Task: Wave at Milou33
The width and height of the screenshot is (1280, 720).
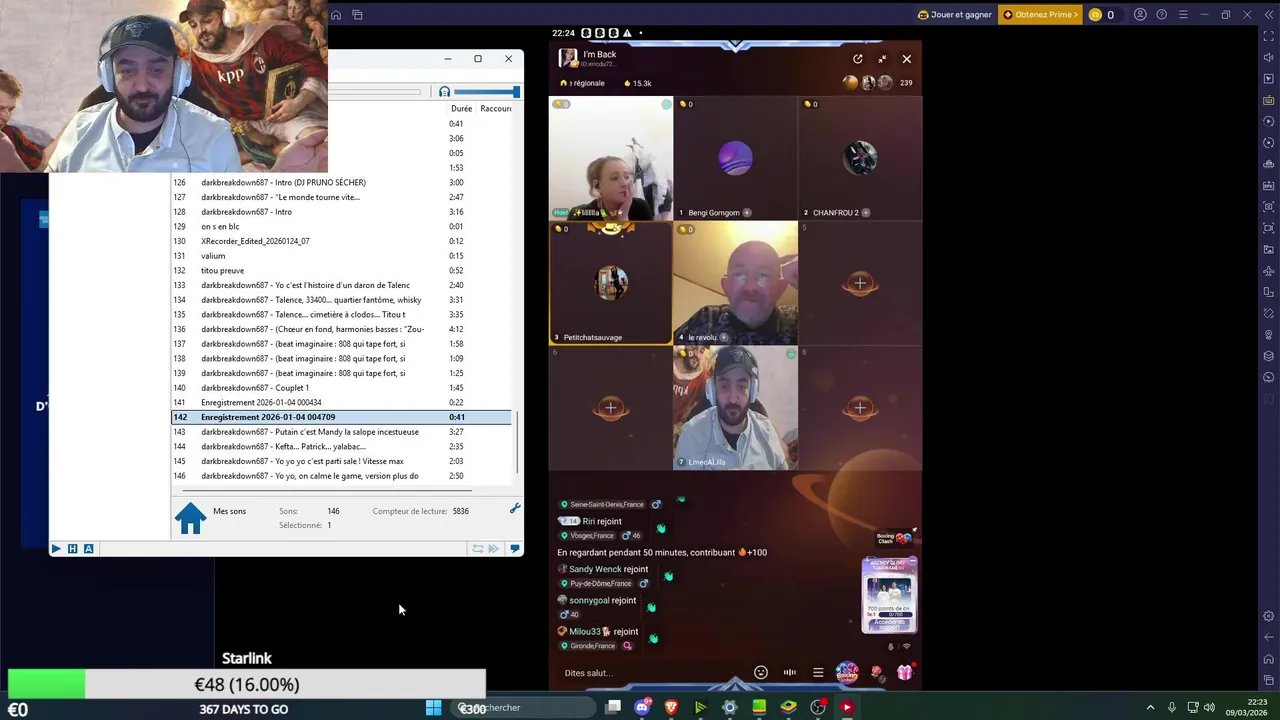Action: coord(653,638)
